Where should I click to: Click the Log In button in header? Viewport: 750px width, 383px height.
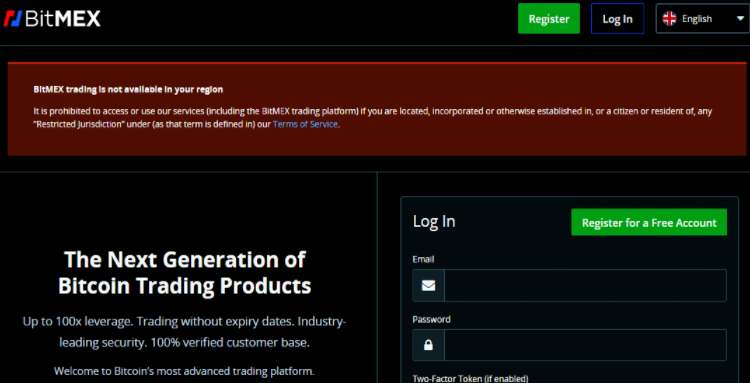[x=617, y=19]
